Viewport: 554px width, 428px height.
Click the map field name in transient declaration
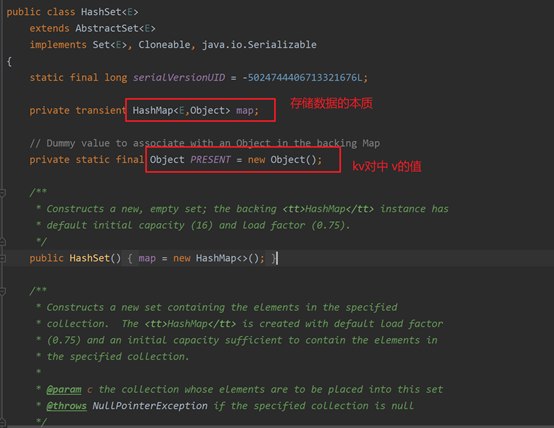pos(244,110)
